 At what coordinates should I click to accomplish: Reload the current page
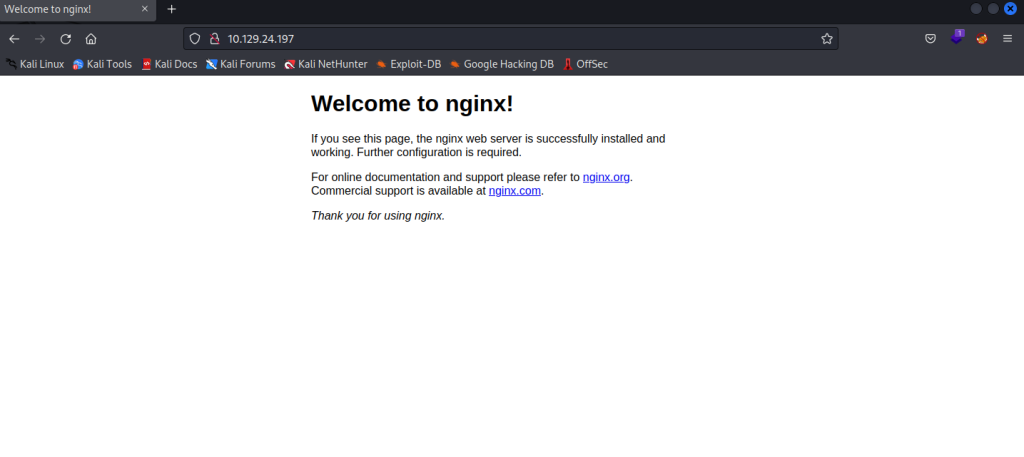66,39
